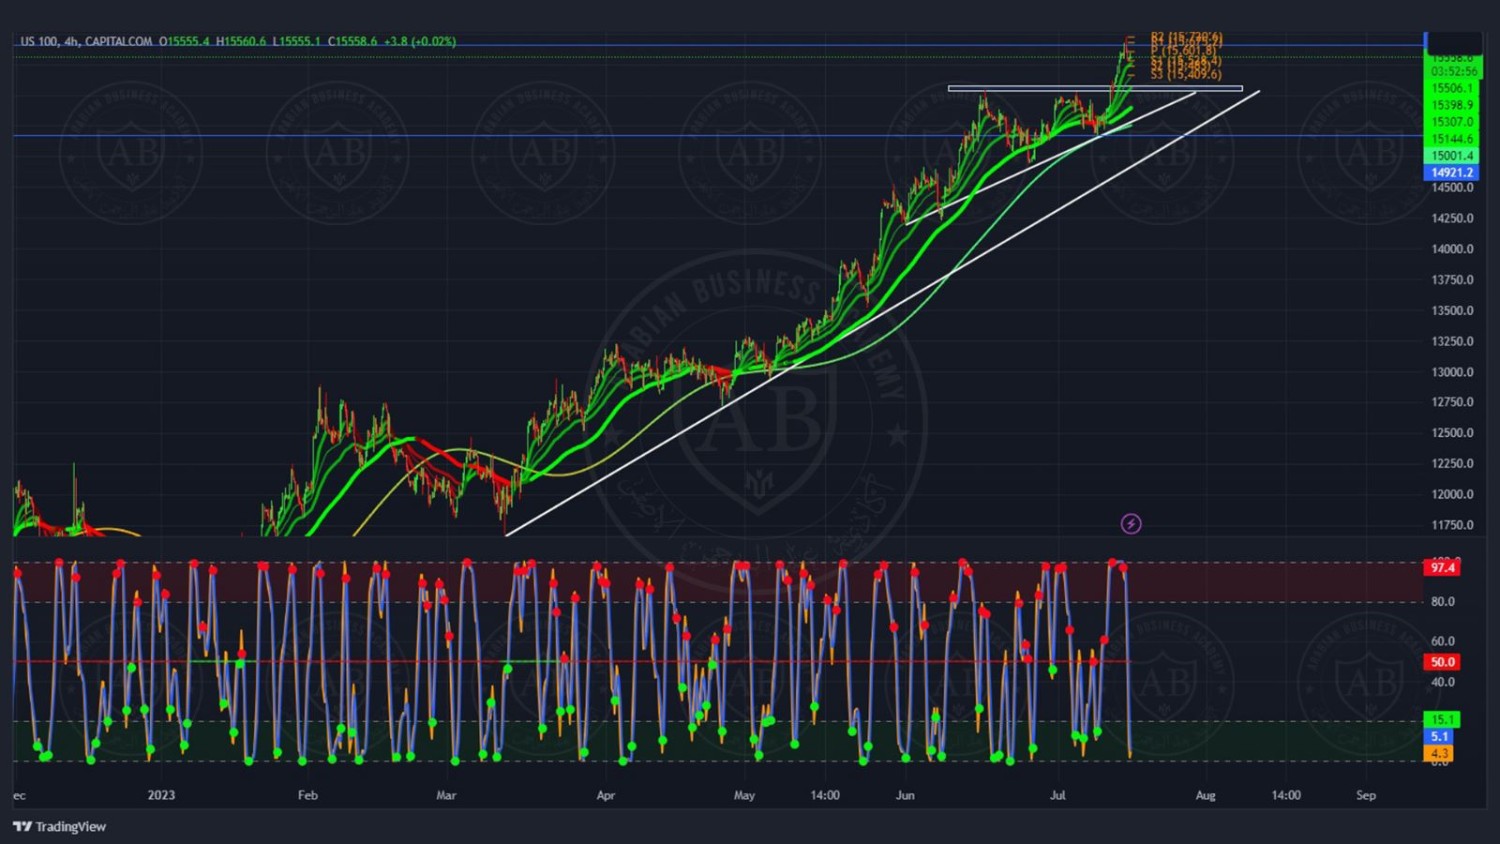The image size is (1500, 844).
Task: Click the purple lightning bolt event icon
Action: 1131,524
